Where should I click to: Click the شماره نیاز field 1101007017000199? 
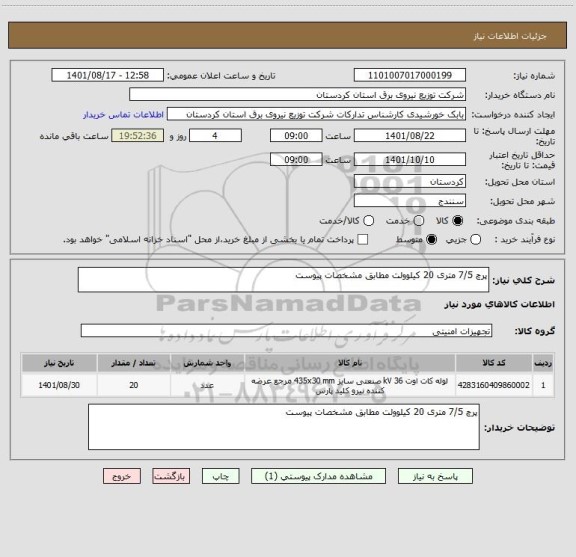[x=410, y=75]
